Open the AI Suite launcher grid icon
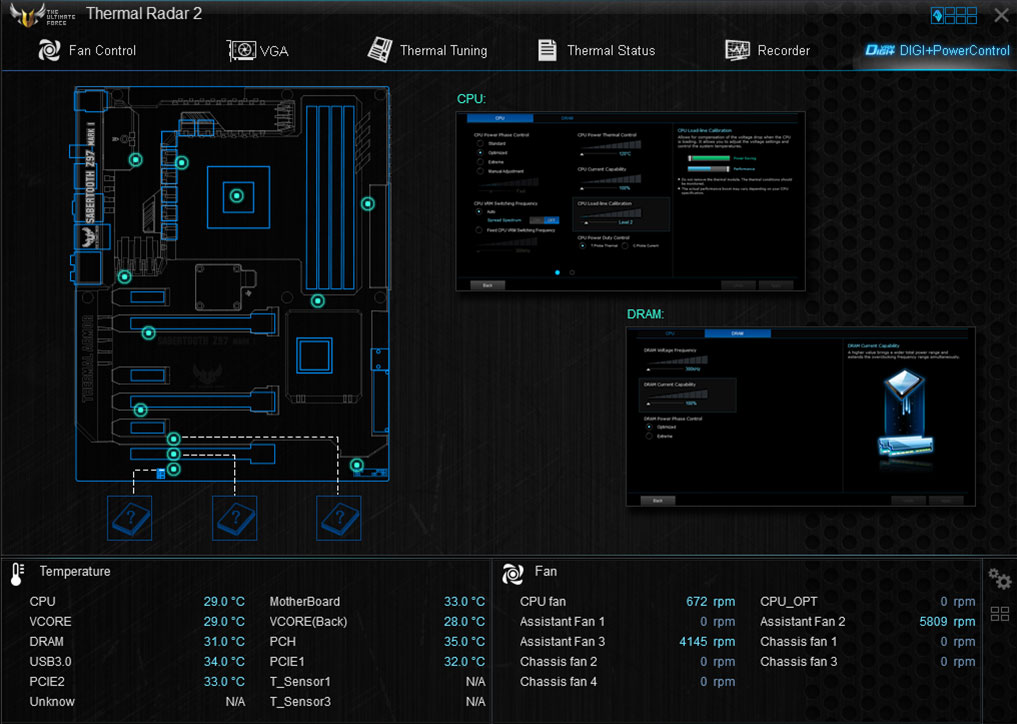This screenshot has width=1017, height=724. (x=953, y=16)
